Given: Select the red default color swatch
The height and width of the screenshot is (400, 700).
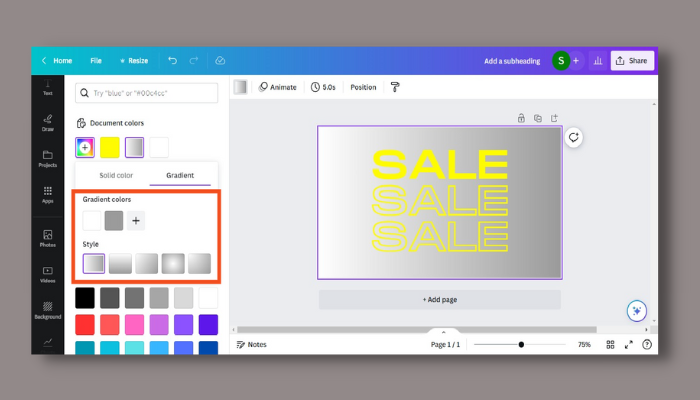Looking at the screenshot, I should point(85,325).
